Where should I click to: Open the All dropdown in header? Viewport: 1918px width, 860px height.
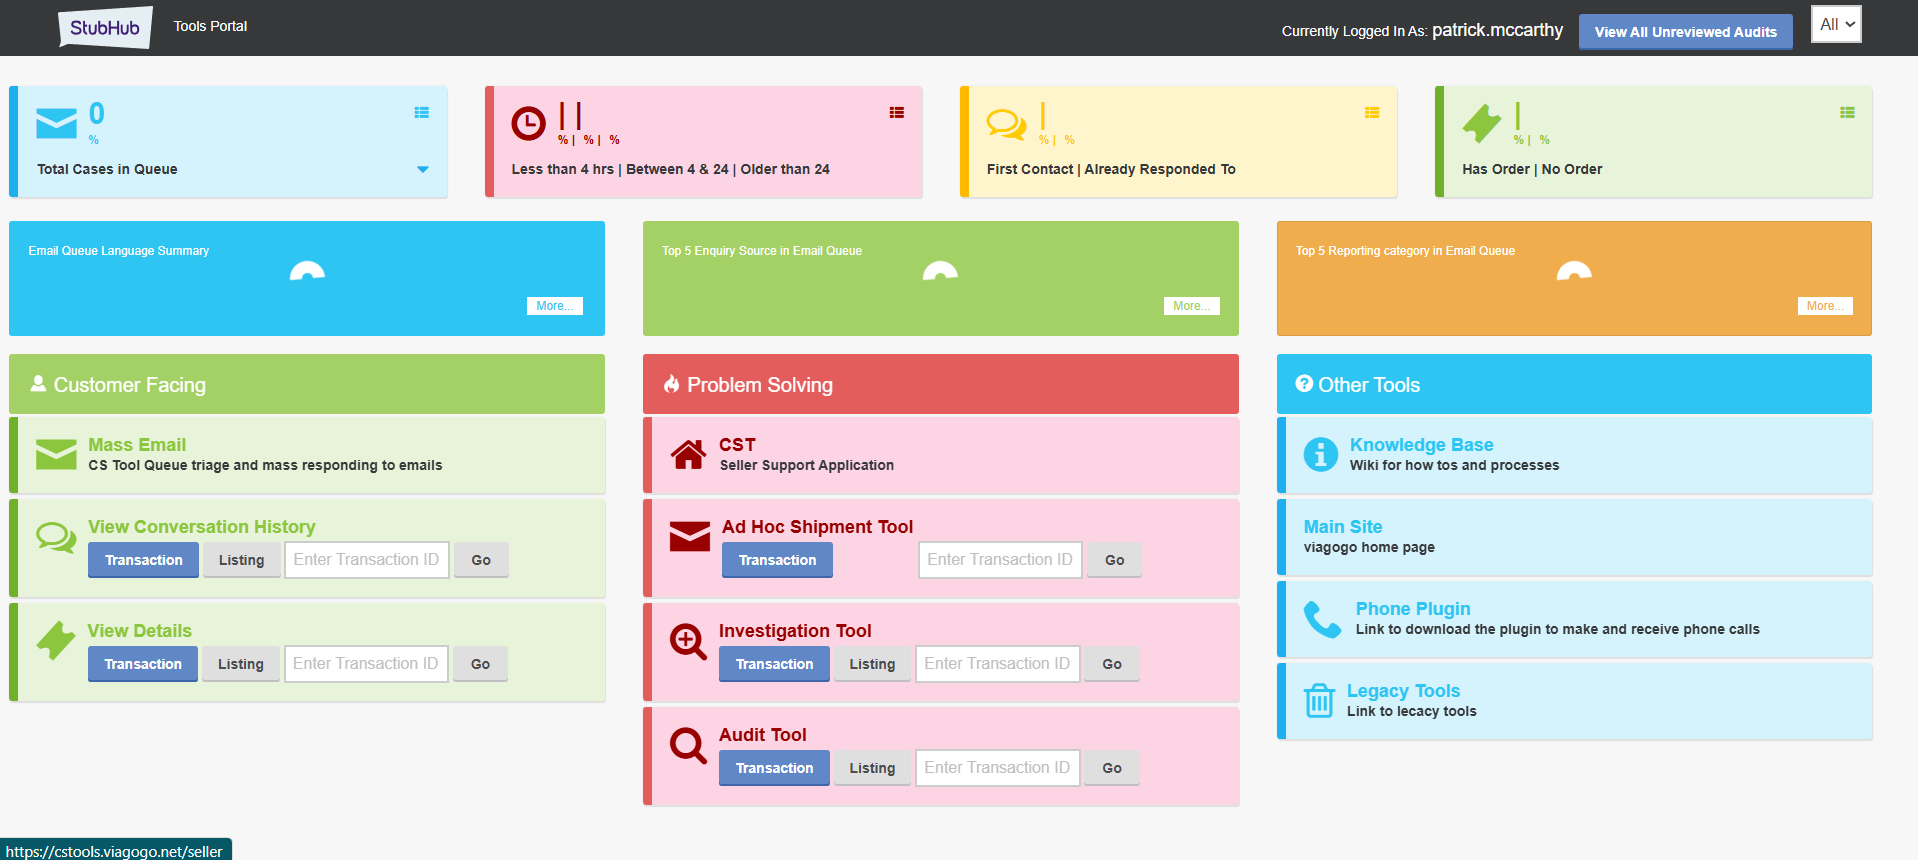tap(1836, 25)
